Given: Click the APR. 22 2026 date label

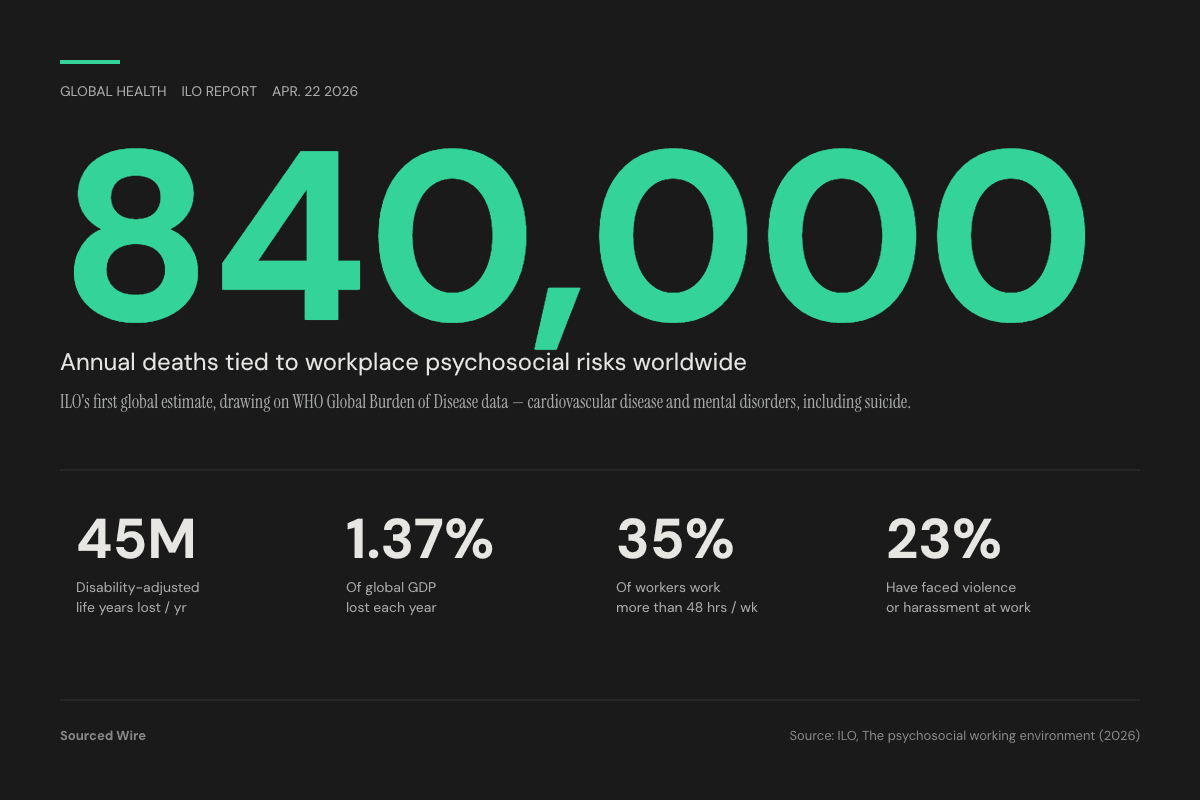Looking at the screenshot, I should [x=315, y=91].
